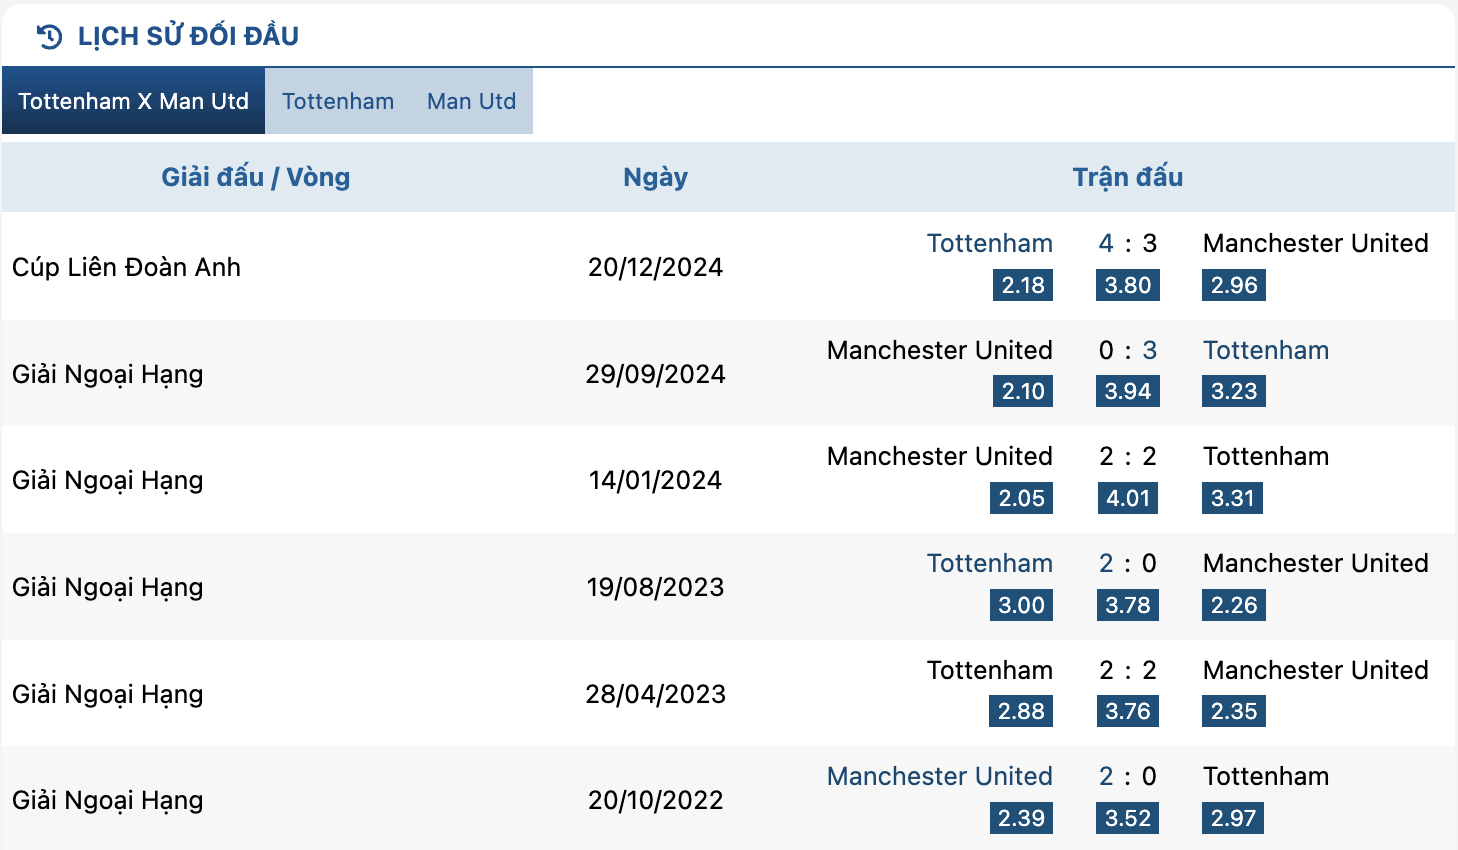Click Tottenham link in 20/12/2024 match
Image resolution: width=1458 pixels, height=850 pixels.
989,243
